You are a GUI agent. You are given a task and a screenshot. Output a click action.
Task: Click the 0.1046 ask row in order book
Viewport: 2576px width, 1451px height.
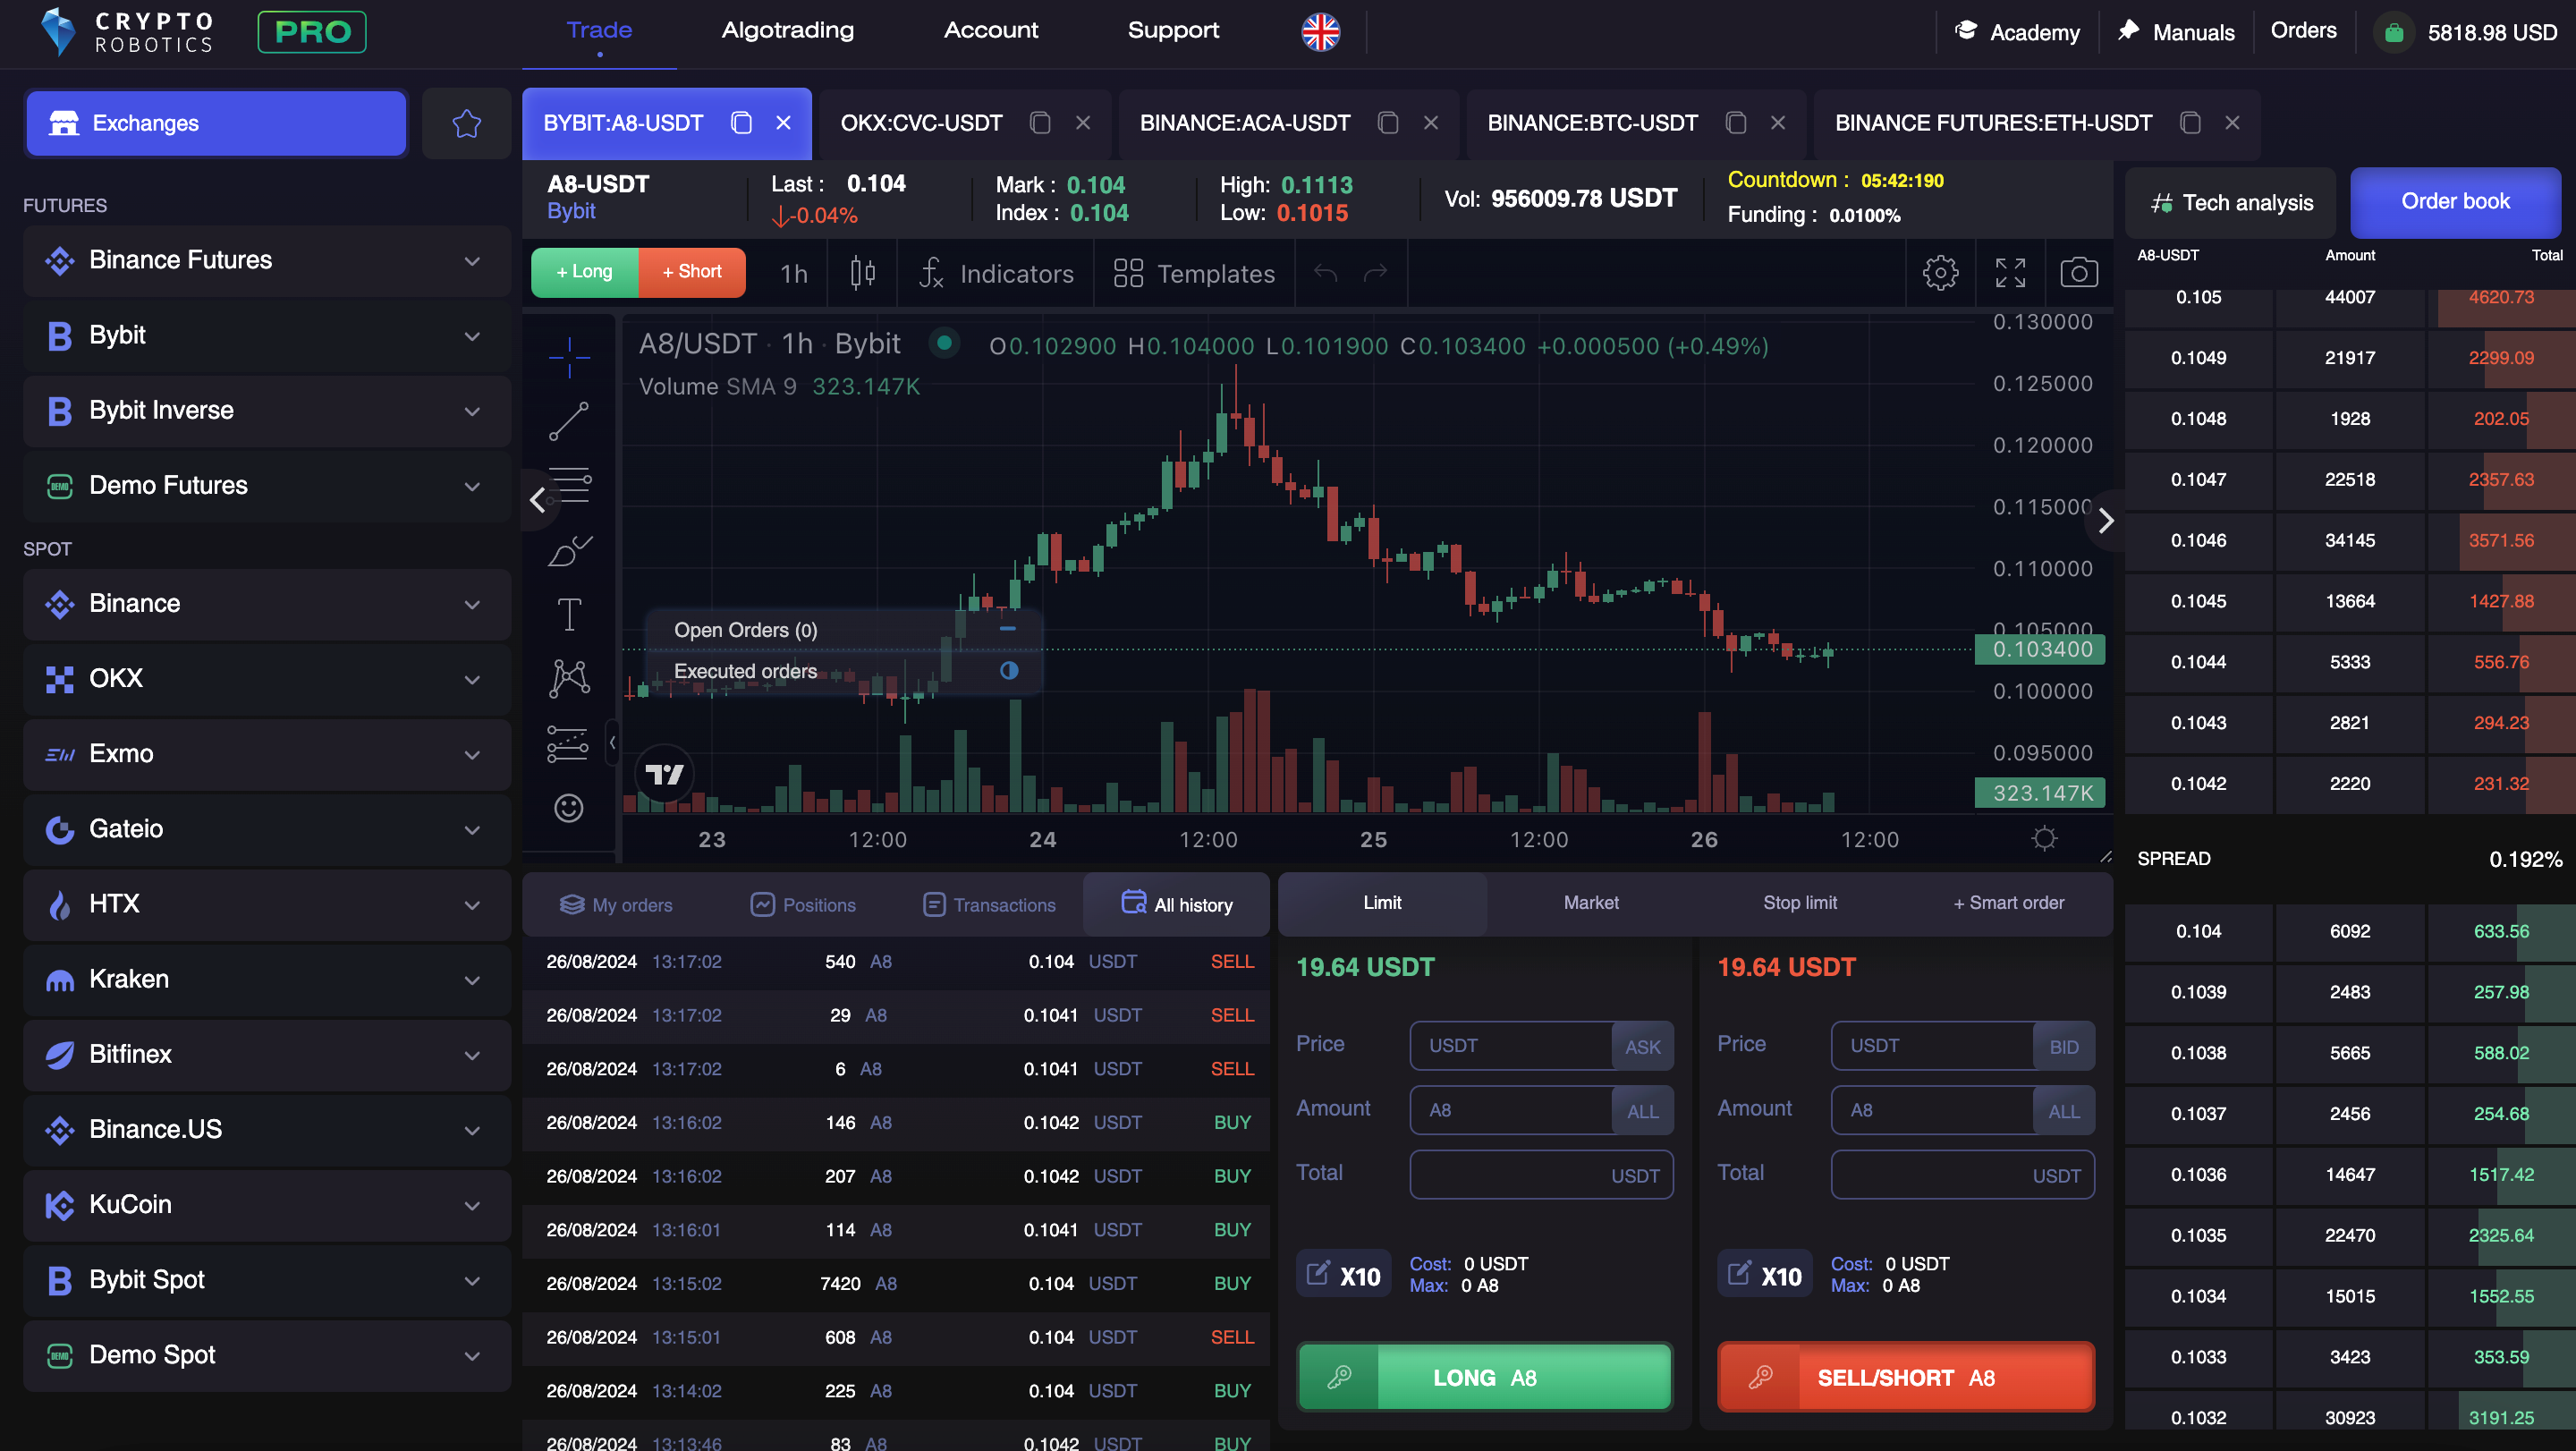(x=2350, y=540)
